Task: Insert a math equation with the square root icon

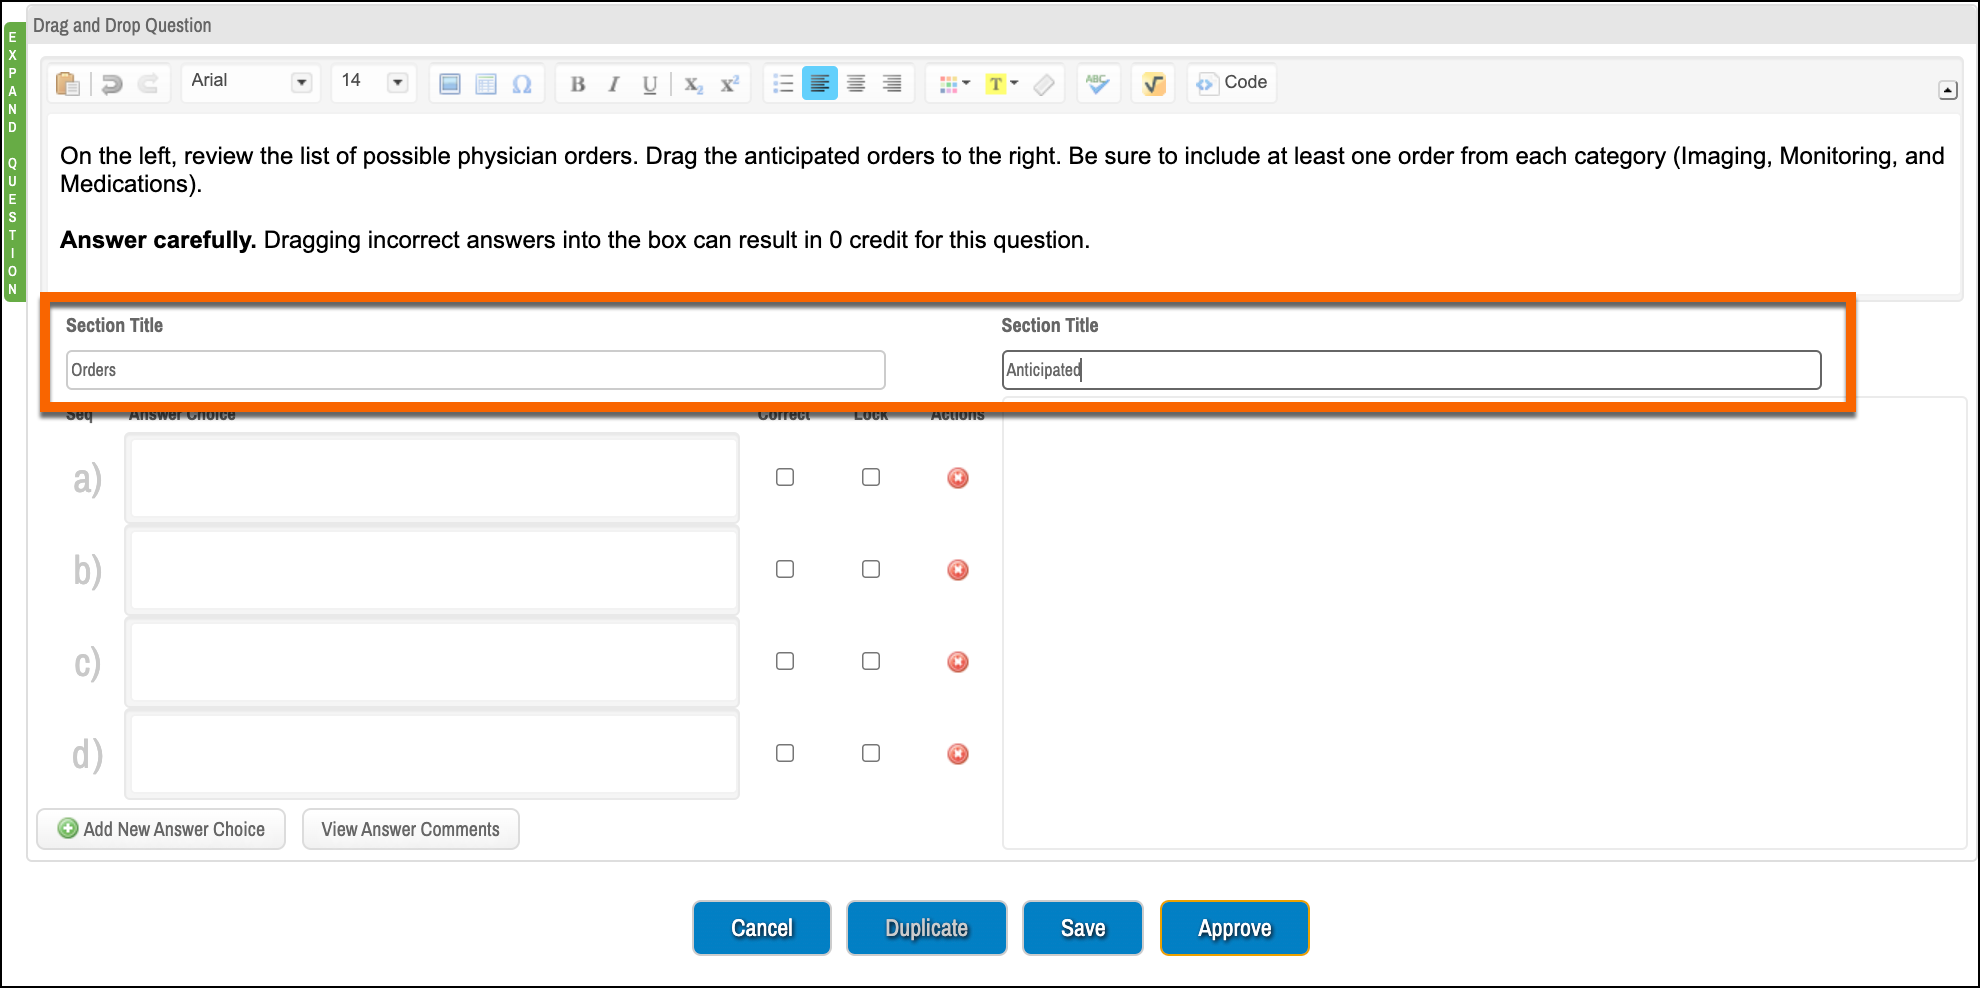Action: tap(1152, 84)
